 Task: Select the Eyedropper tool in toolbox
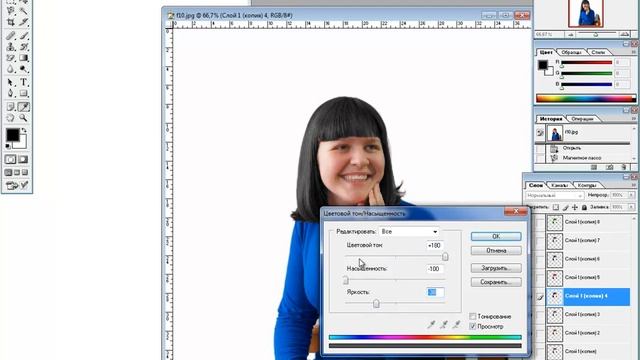[24, 107]
